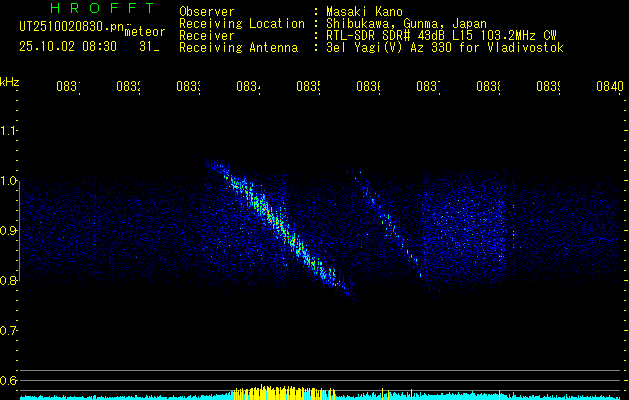
Task: Click the 0.6 kHz frequency label
Action: (8, 380)
